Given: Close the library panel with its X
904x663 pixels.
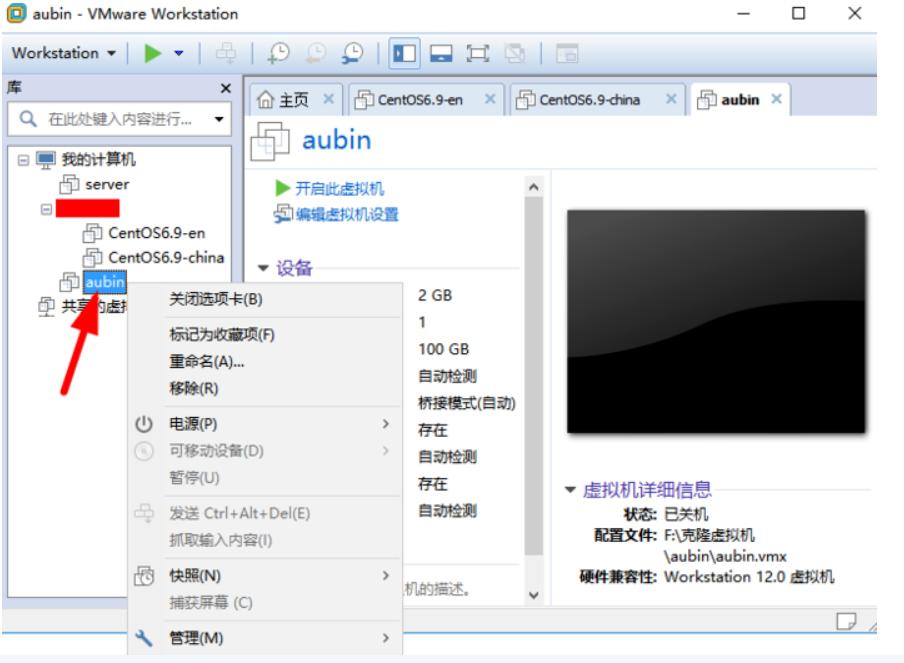Looking at the screenshot, I should 225,88.
